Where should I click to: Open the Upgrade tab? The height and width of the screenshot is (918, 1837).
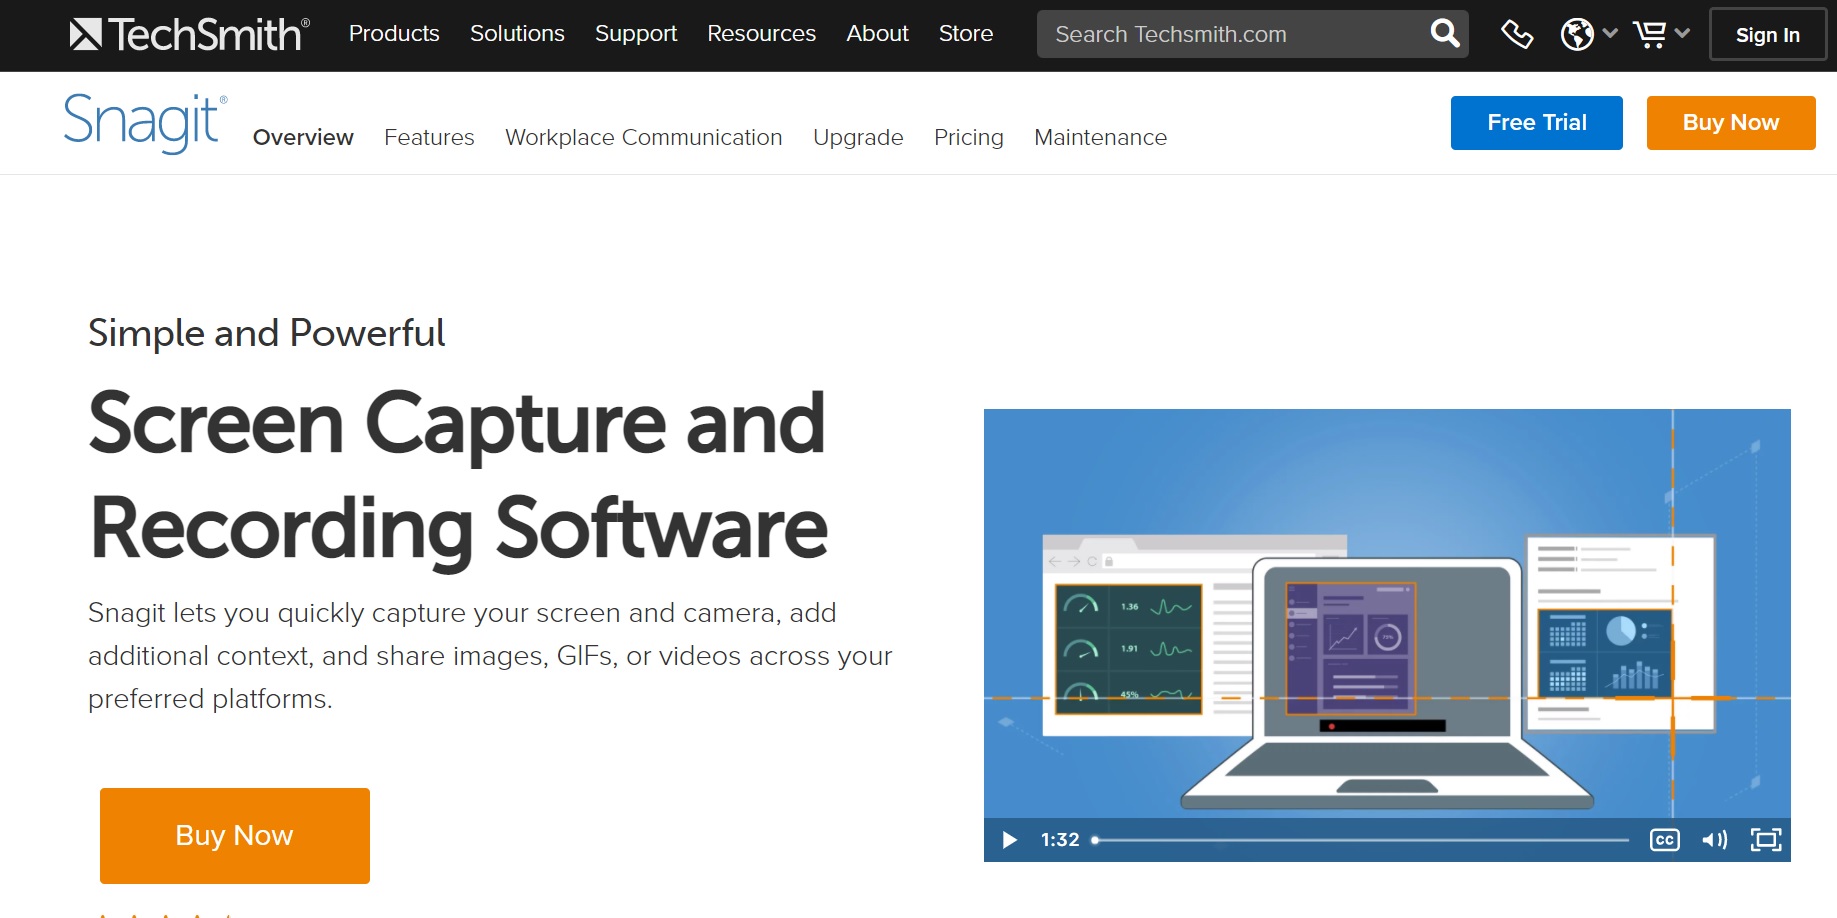pos(858,137)
